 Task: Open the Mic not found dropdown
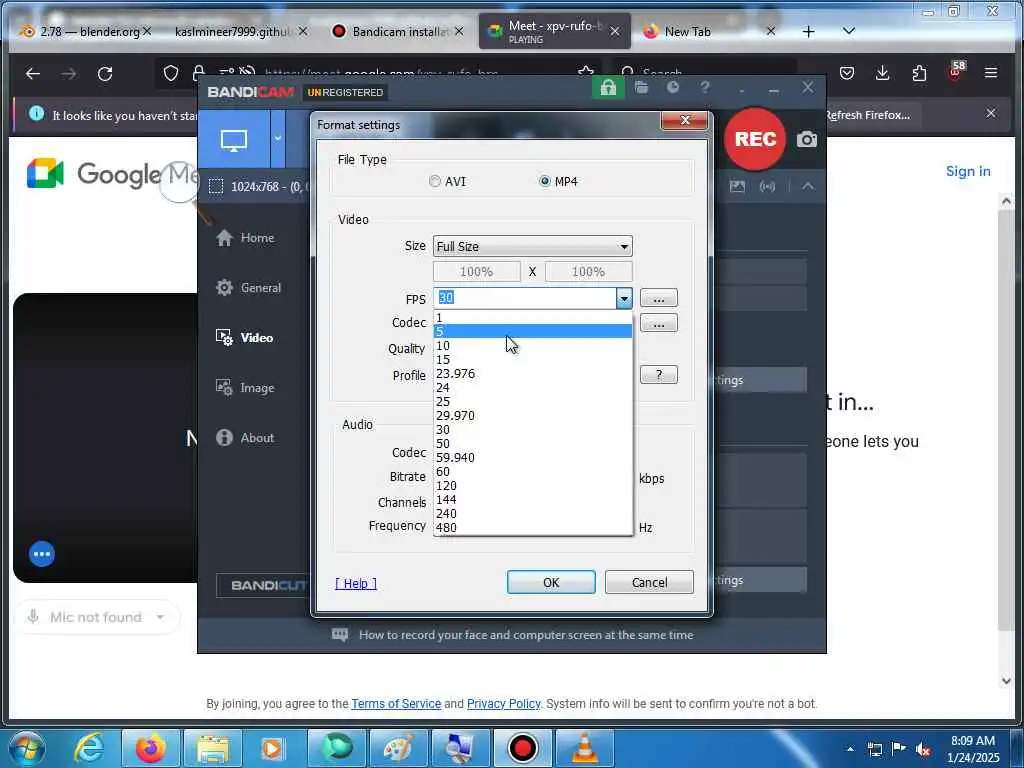tap(96, 617)
